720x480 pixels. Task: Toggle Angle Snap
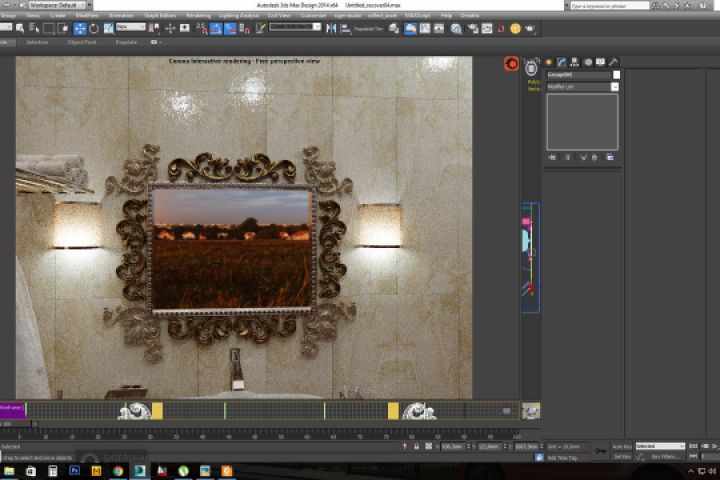pos(216,28)
